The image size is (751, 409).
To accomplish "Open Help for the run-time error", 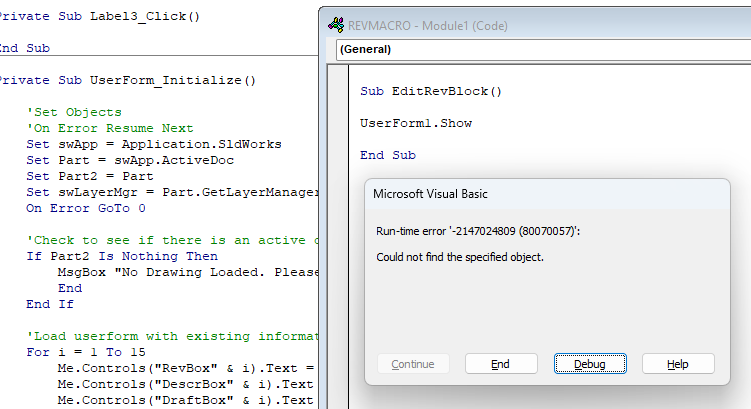I will coord(678,364).
